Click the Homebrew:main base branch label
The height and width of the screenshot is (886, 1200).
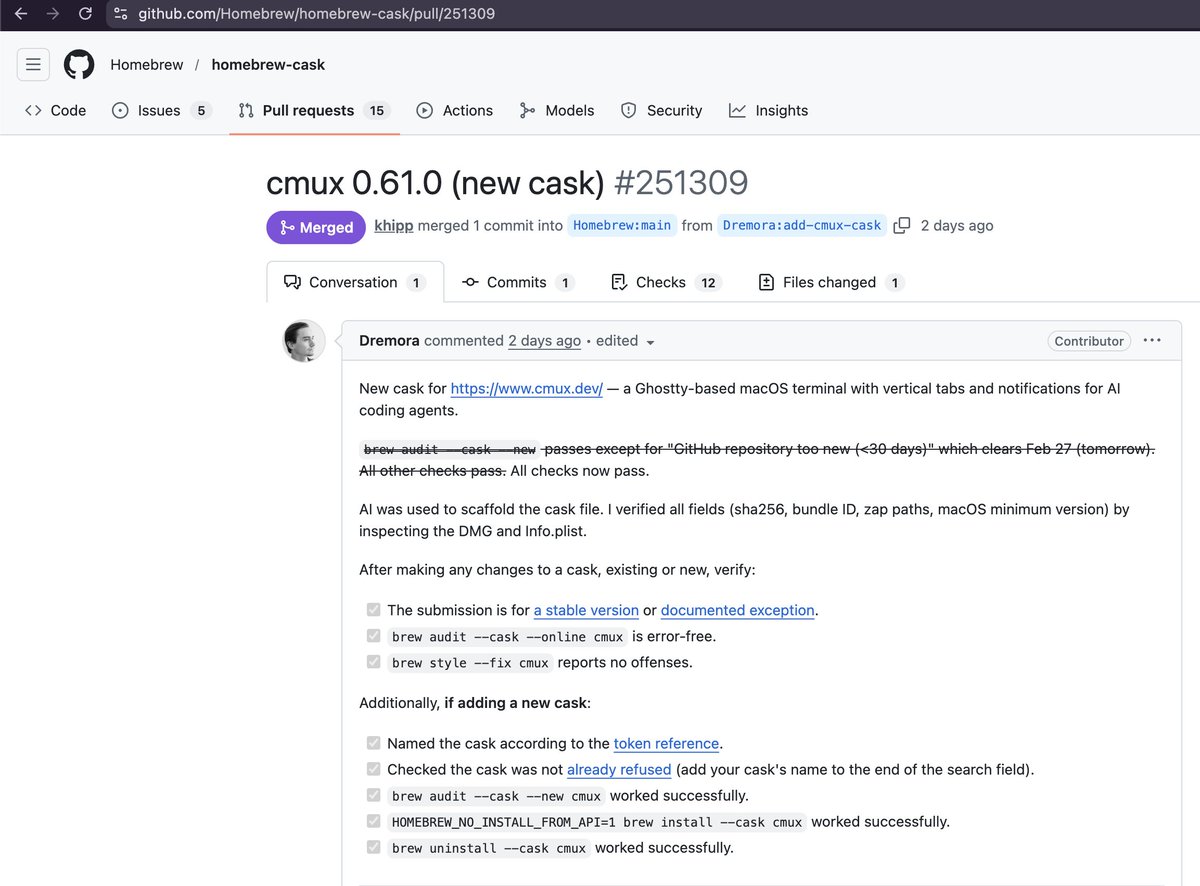pyautogui.click(x=622, y=226)
